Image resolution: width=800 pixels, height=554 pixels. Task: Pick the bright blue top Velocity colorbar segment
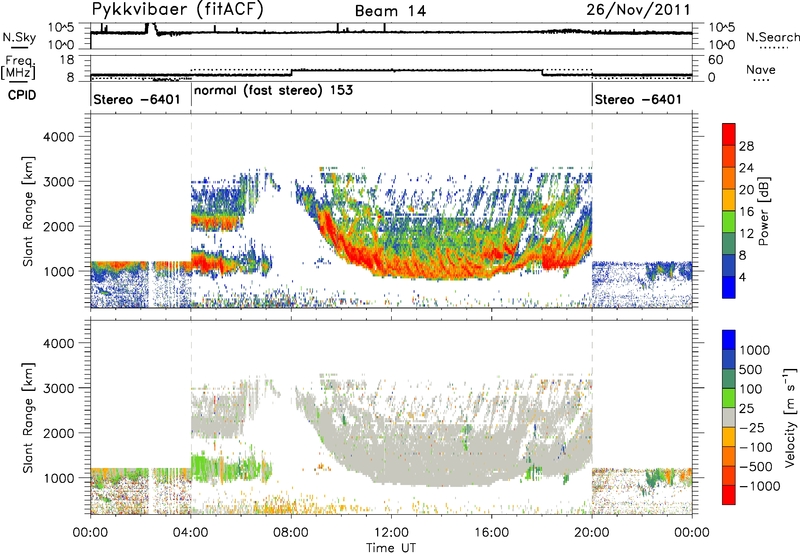coord(729,340)
